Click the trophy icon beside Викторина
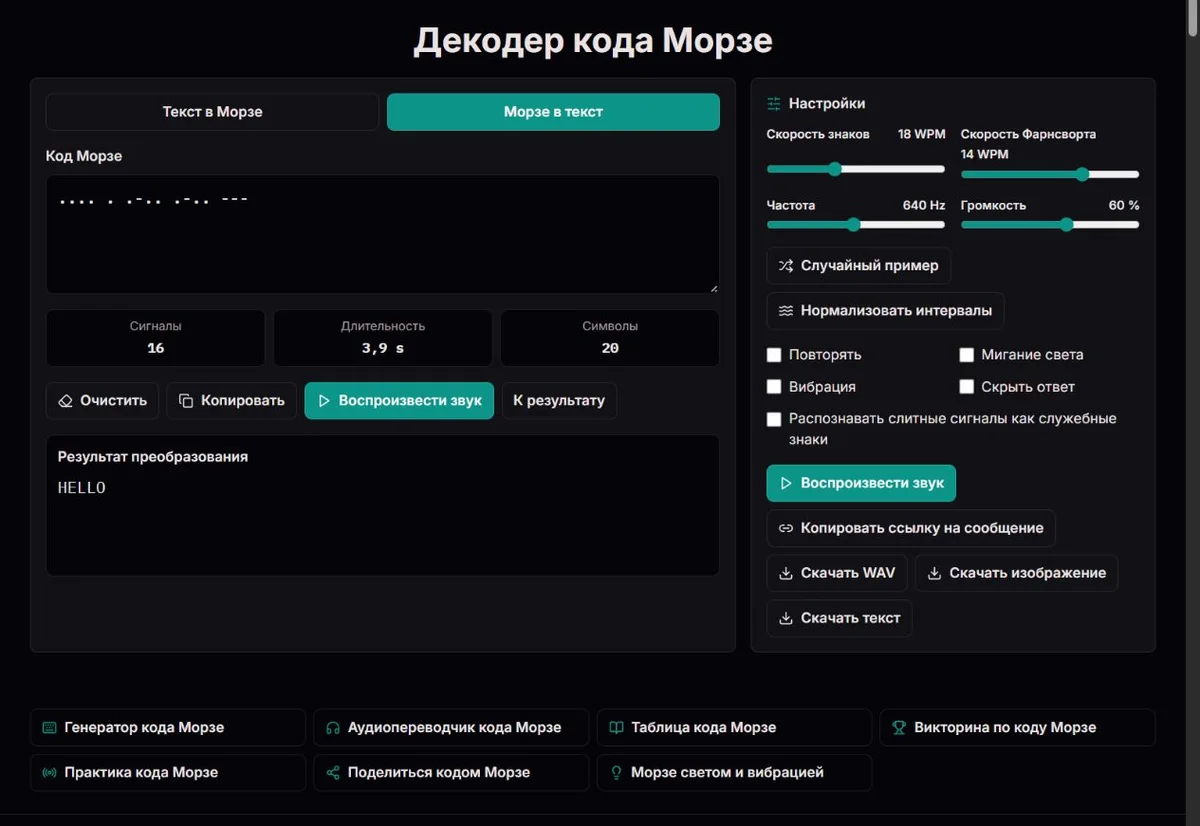The height and width of the screenshot is (826, 1200). click(x=900, y=728)
